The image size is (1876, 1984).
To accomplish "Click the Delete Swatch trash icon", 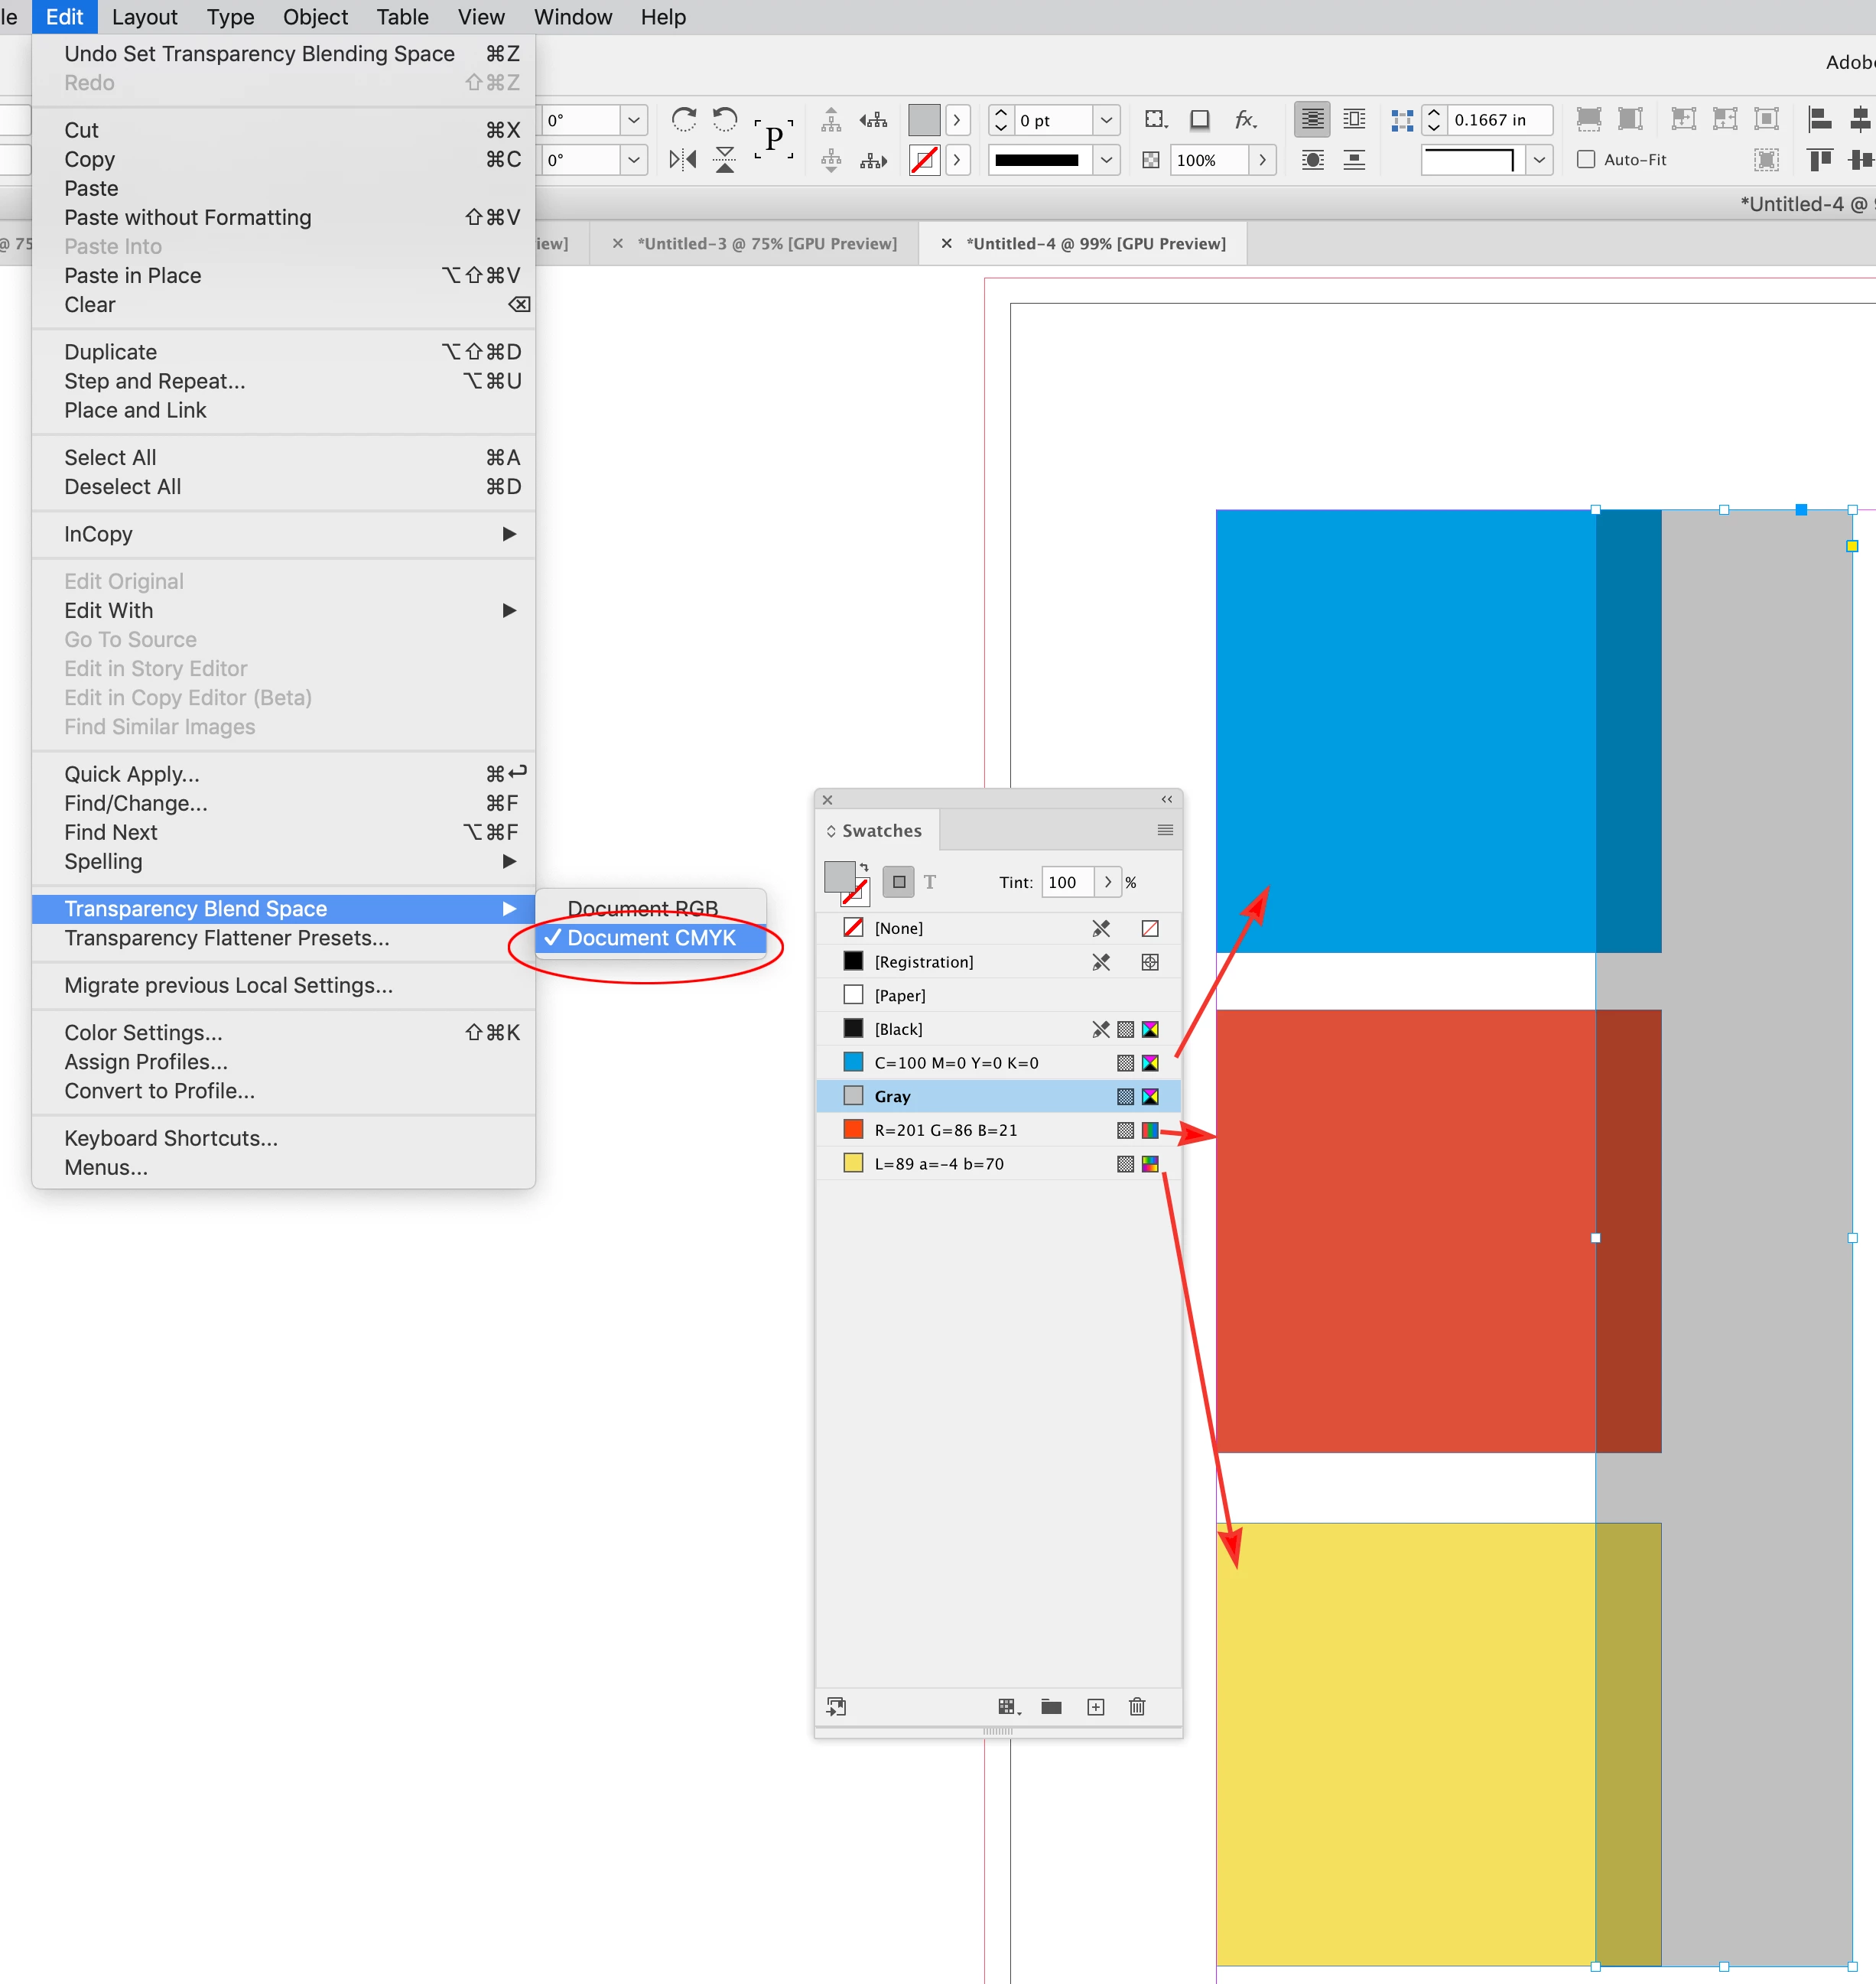I will click(1137, 1707).
